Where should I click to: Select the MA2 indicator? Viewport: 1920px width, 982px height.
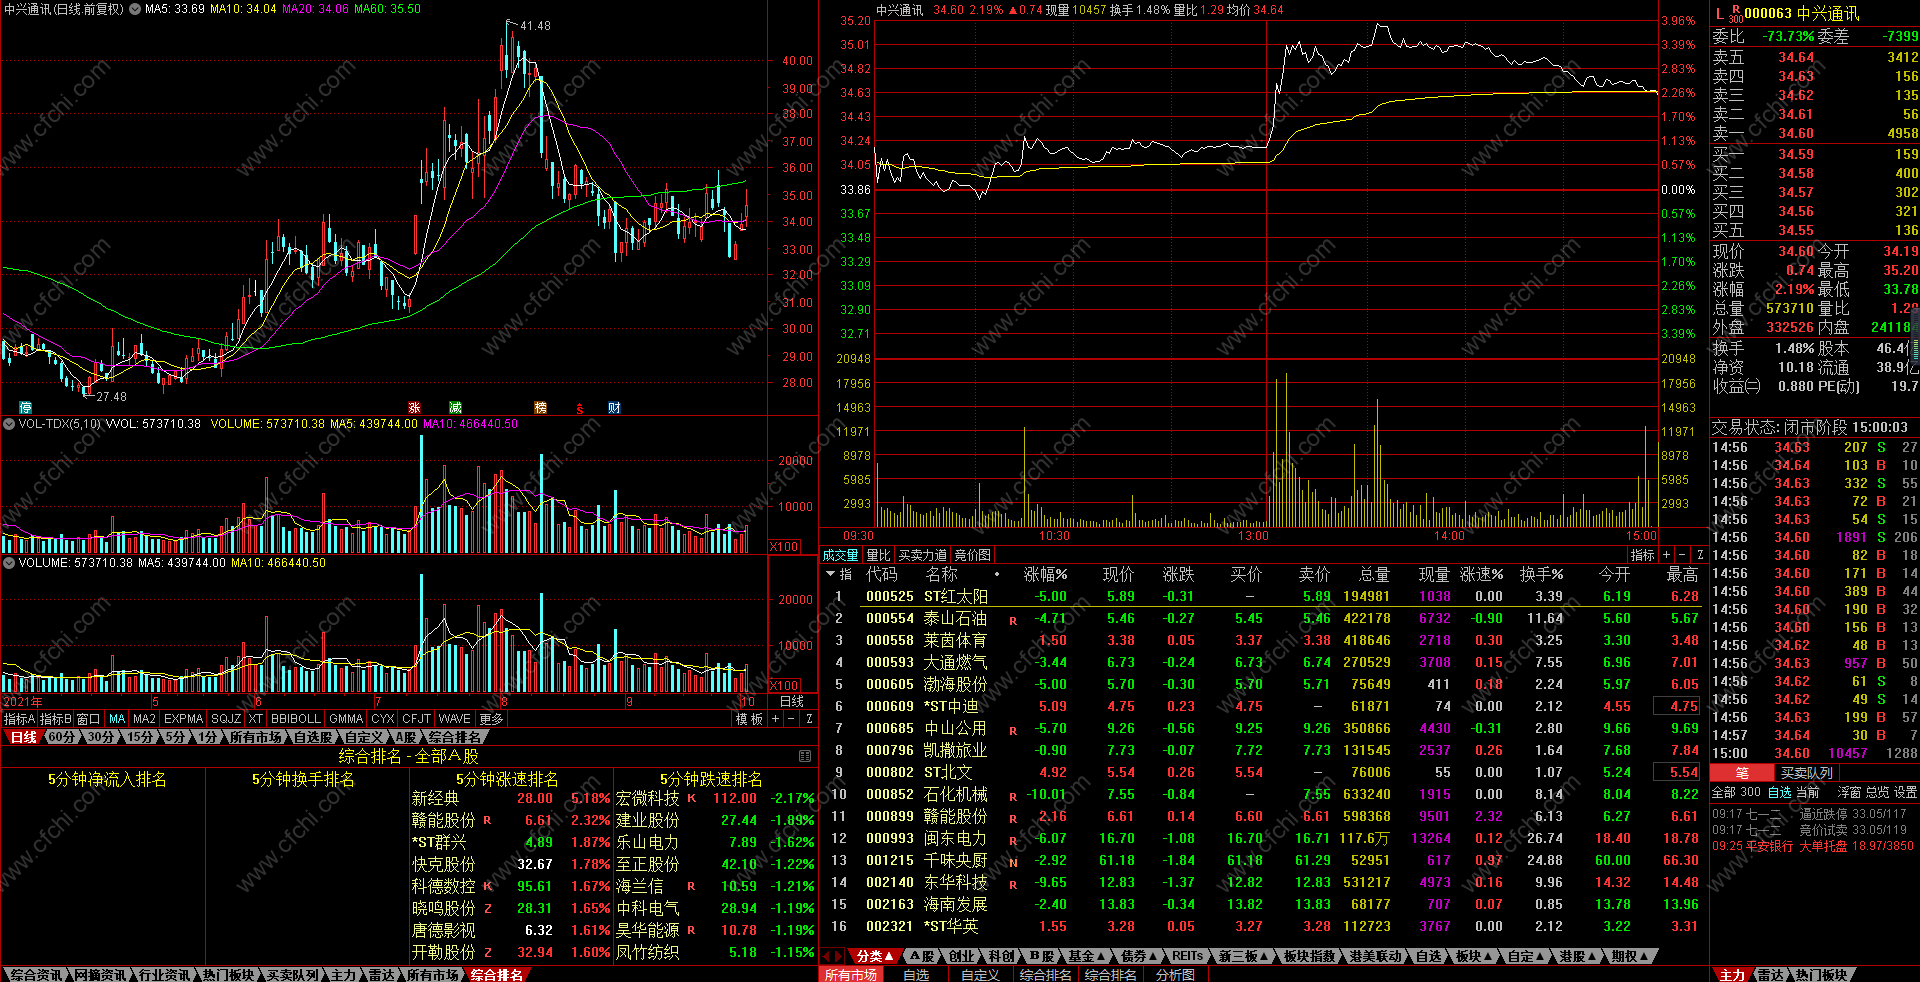pos(144,719)
